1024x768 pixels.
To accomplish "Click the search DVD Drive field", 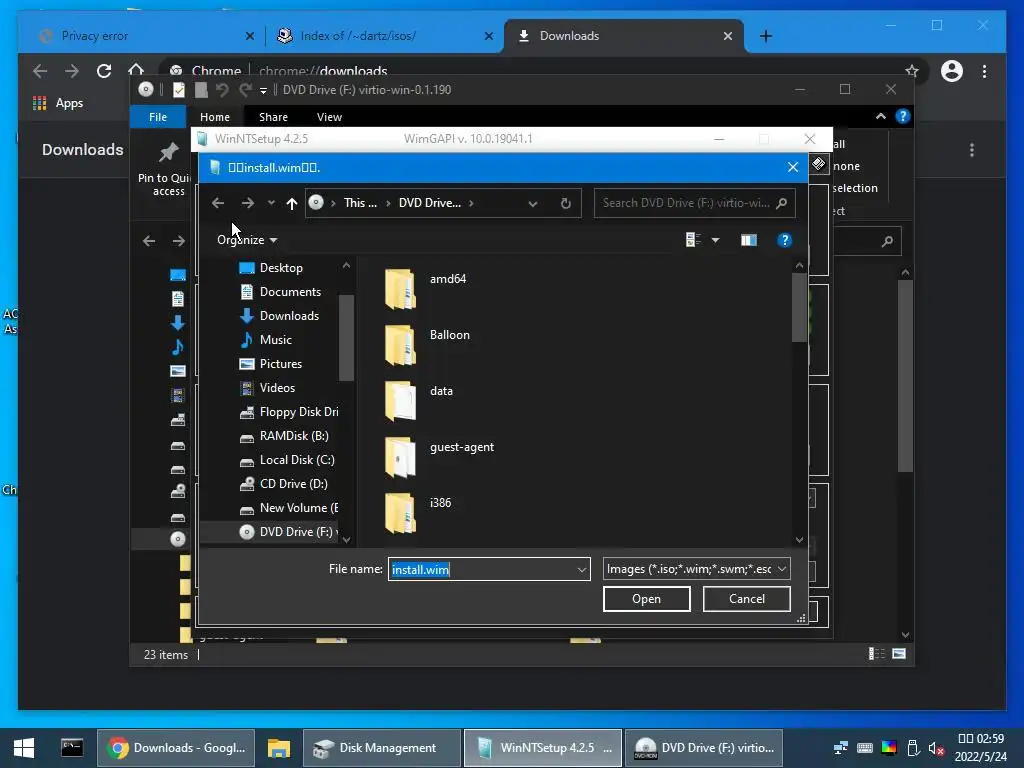I will [x=694, y=203].
